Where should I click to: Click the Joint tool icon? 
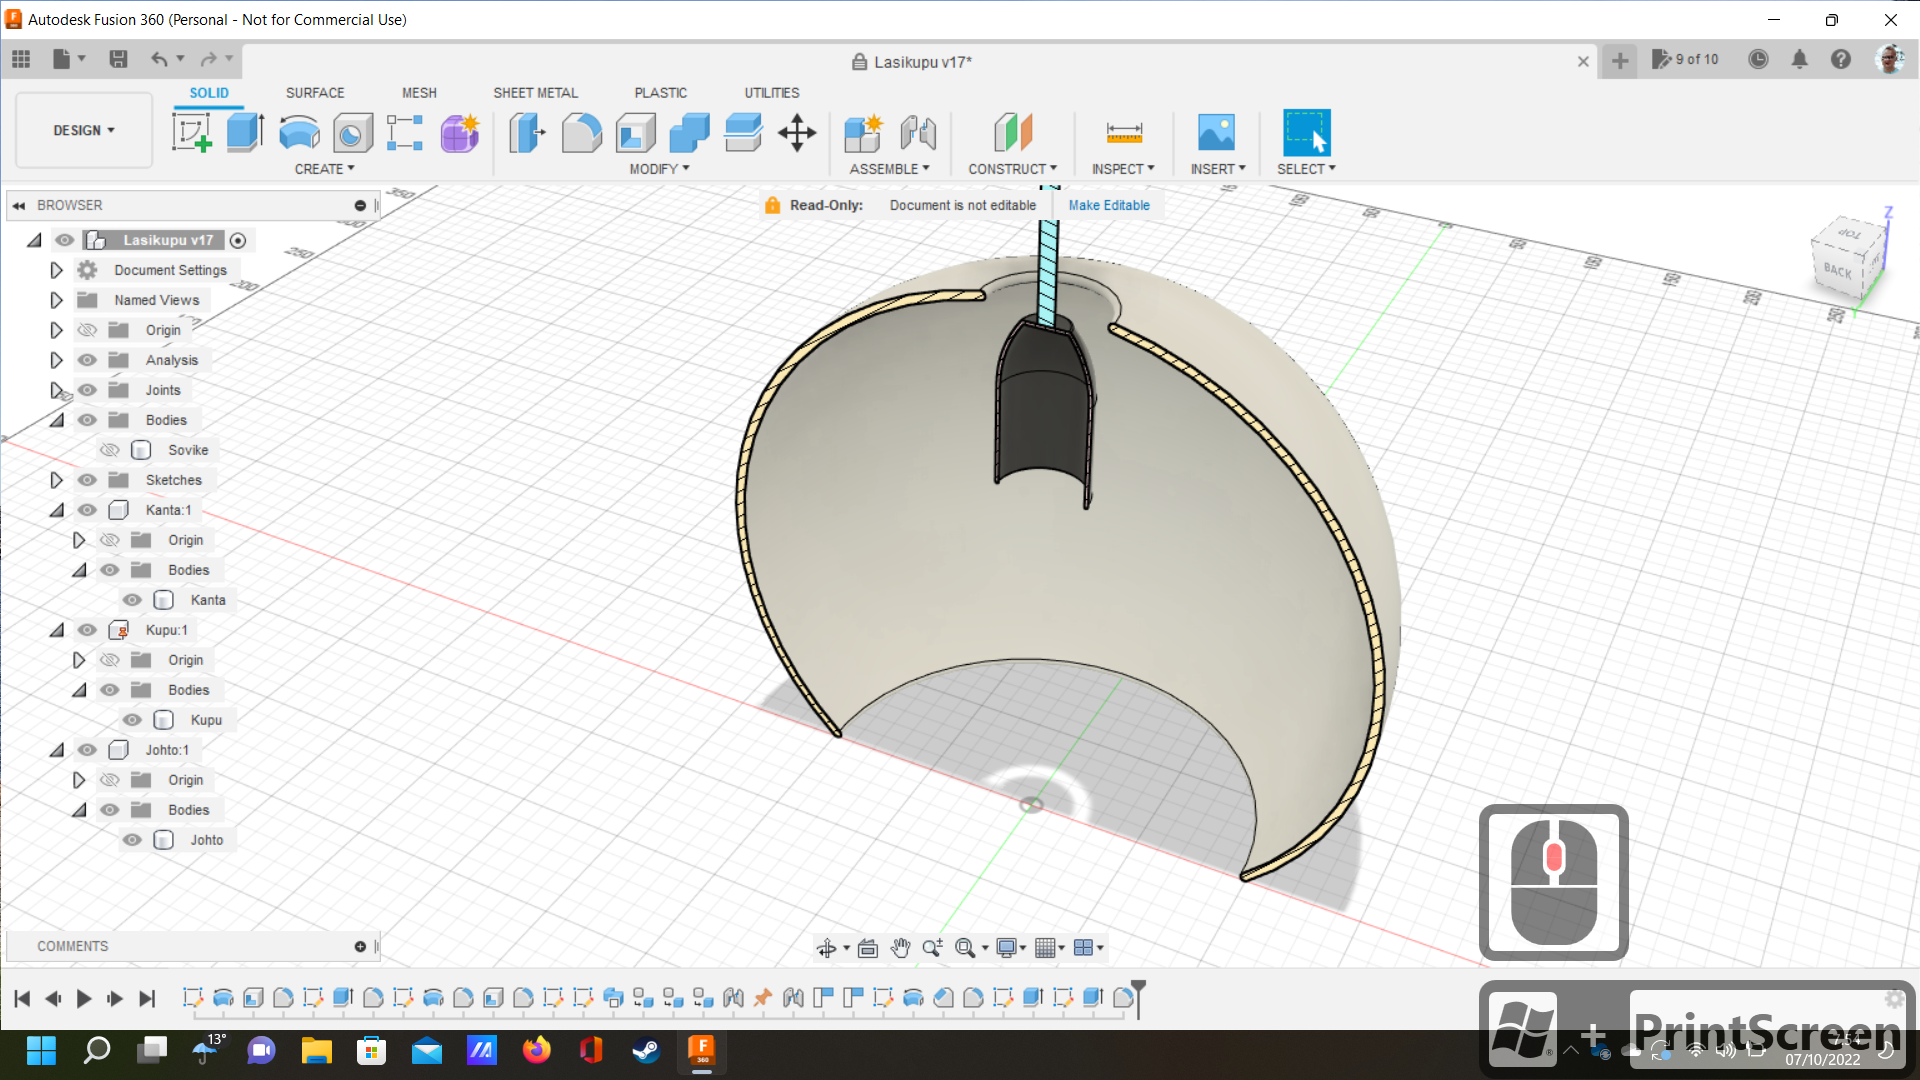tap(918, 132)
